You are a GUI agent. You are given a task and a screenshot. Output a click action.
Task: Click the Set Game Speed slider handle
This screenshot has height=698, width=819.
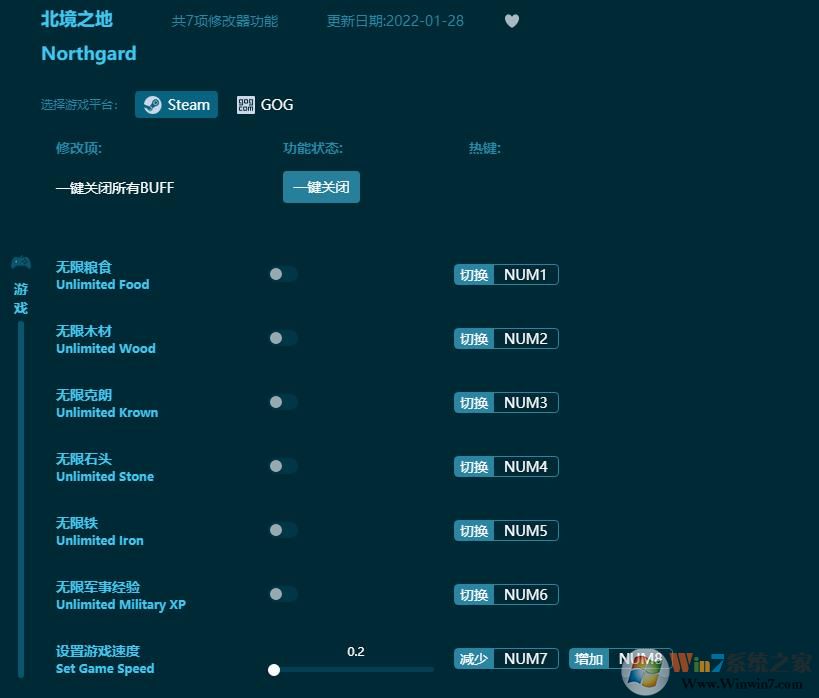pos(275,669)
